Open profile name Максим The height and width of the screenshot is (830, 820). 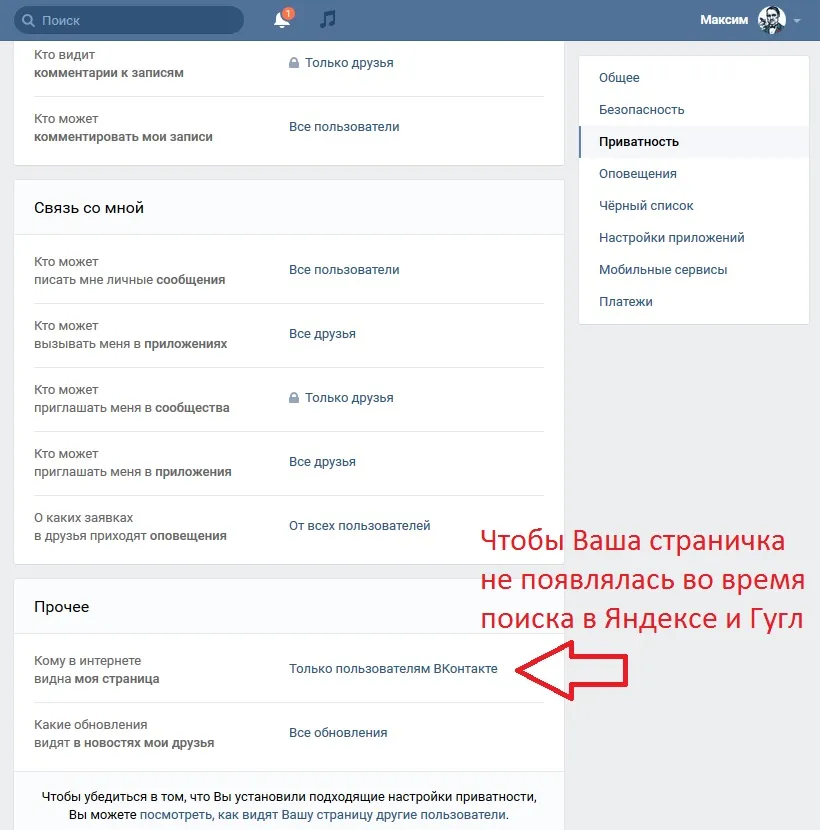pyautogui.click(x=724, y=20)
